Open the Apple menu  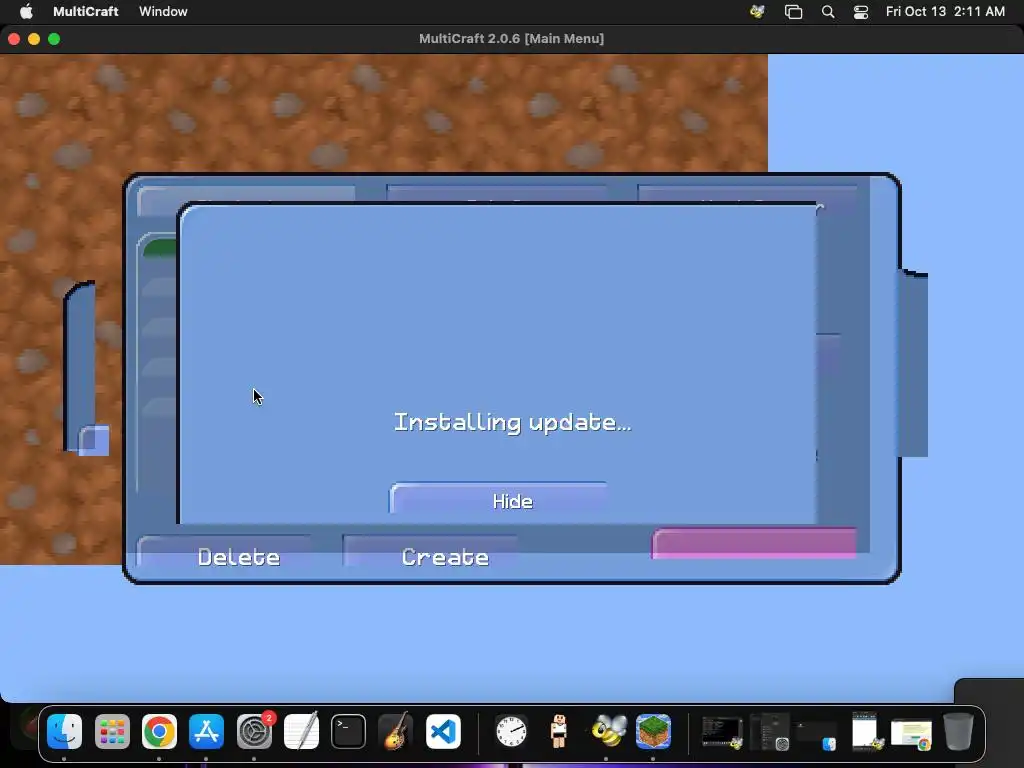[26, 11]
